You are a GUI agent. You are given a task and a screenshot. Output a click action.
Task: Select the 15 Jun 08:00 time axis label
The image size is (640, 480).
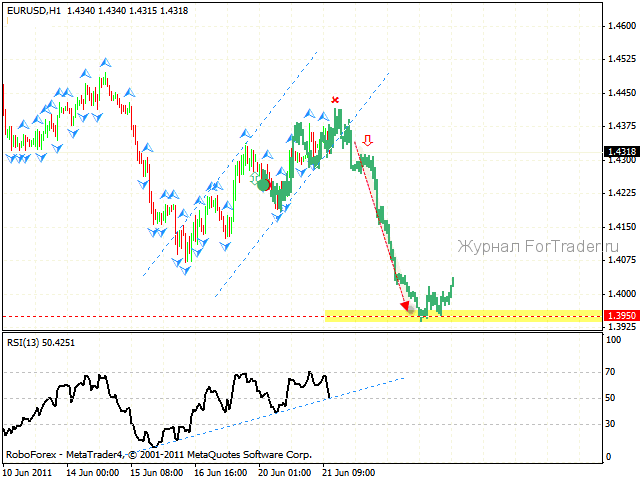157,473
